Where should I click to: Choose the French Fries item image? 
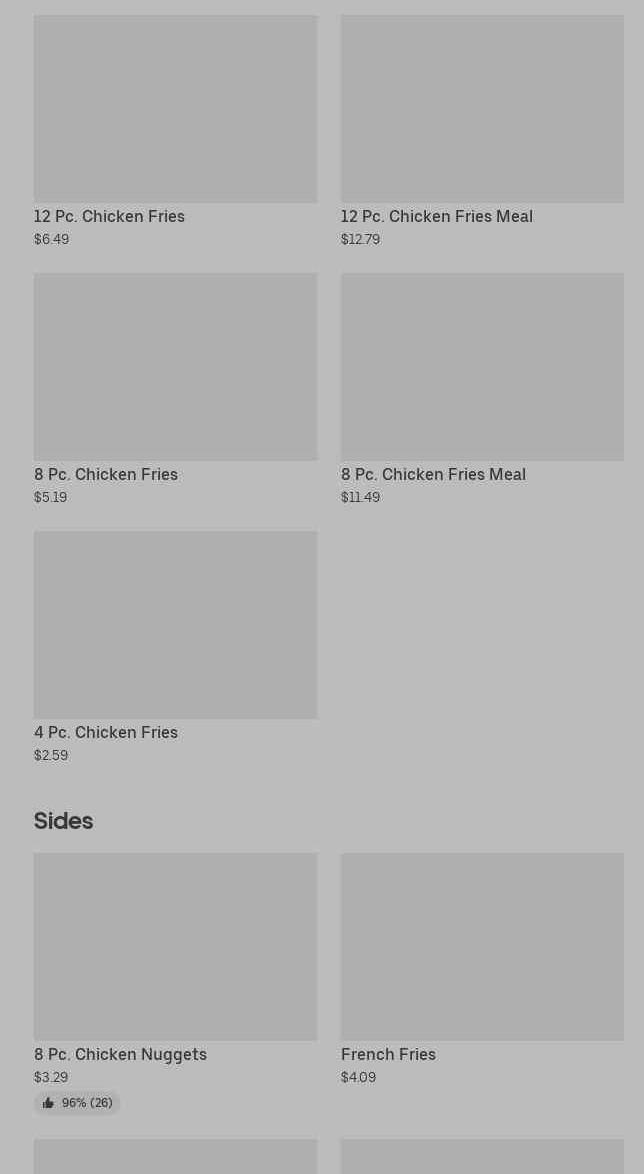482,946
